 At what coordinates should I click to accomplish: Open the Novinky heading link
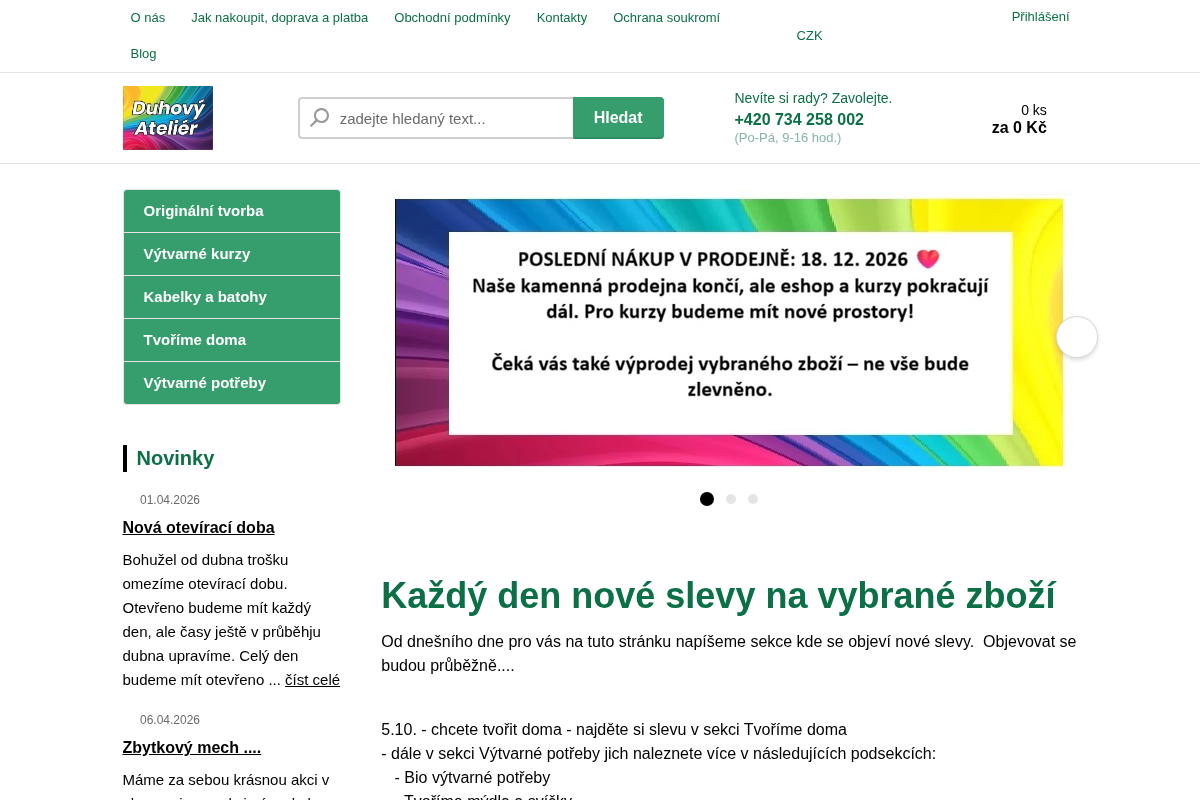click(175, 458)
